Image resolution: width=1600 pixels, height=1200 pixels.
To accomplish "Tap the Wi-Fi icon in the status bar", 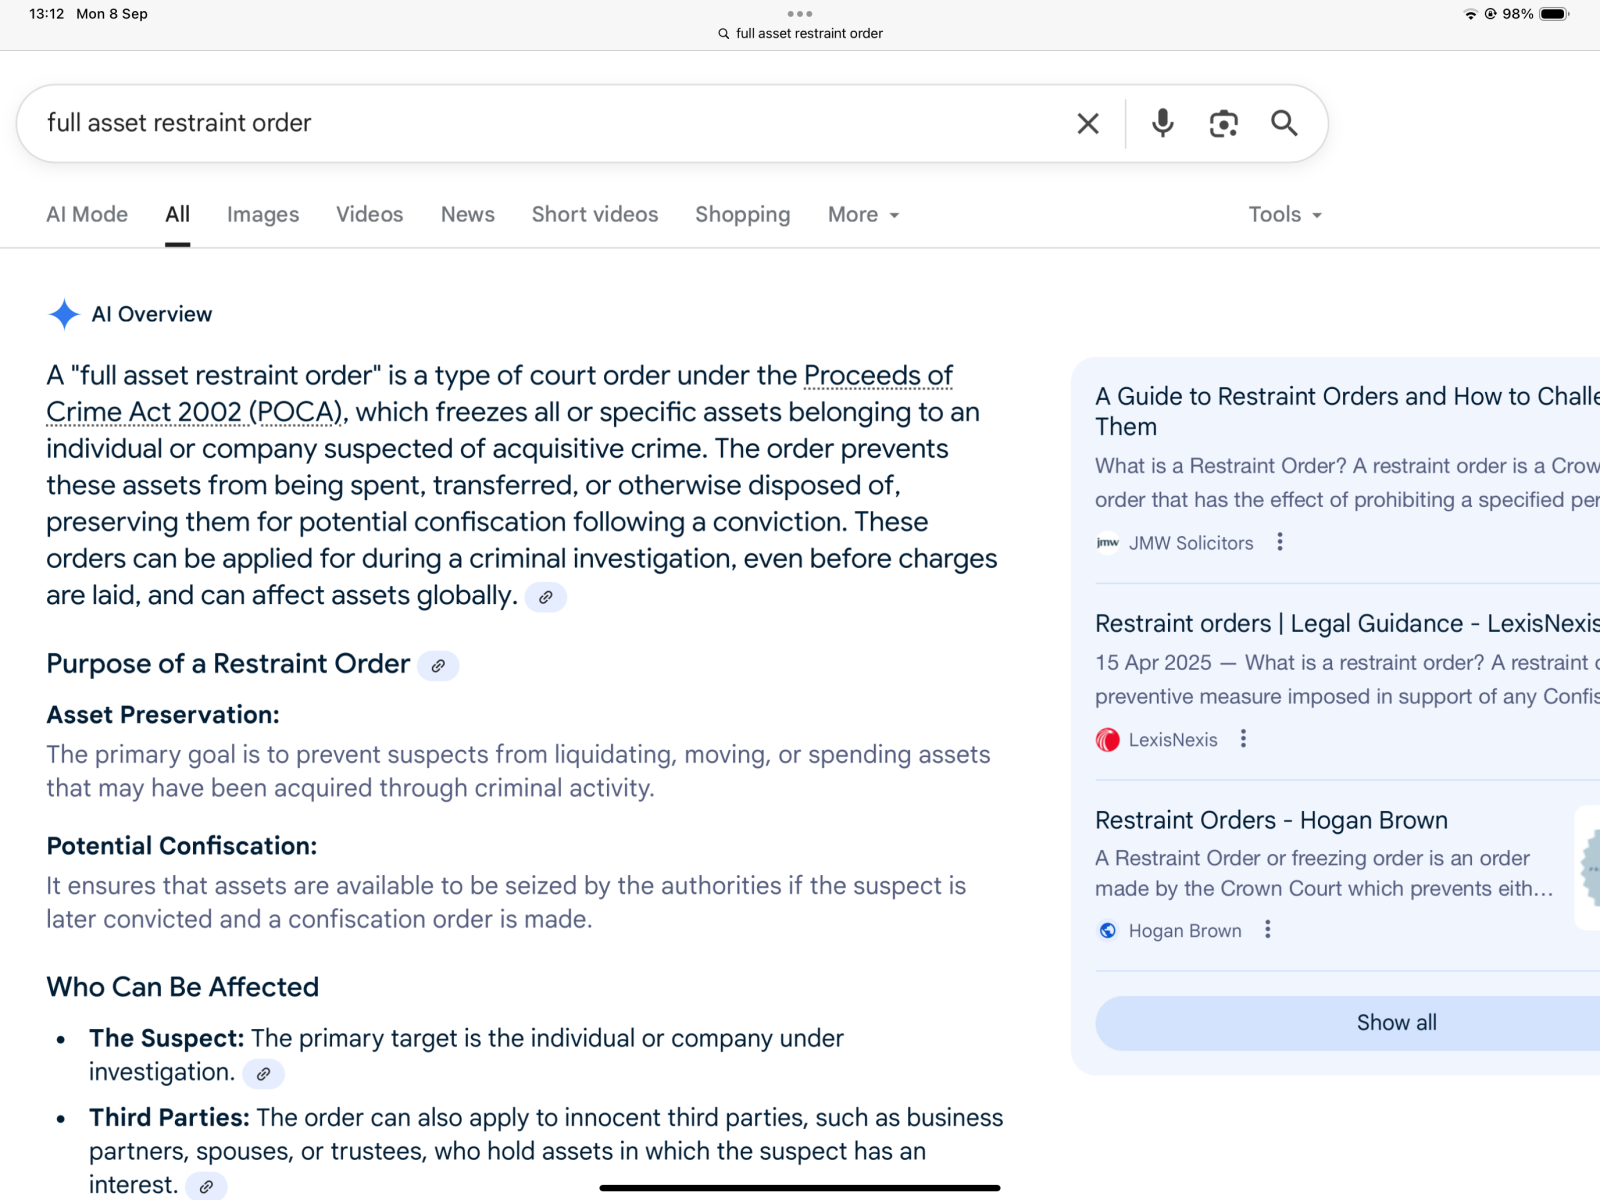I will tap(1470, 14).
